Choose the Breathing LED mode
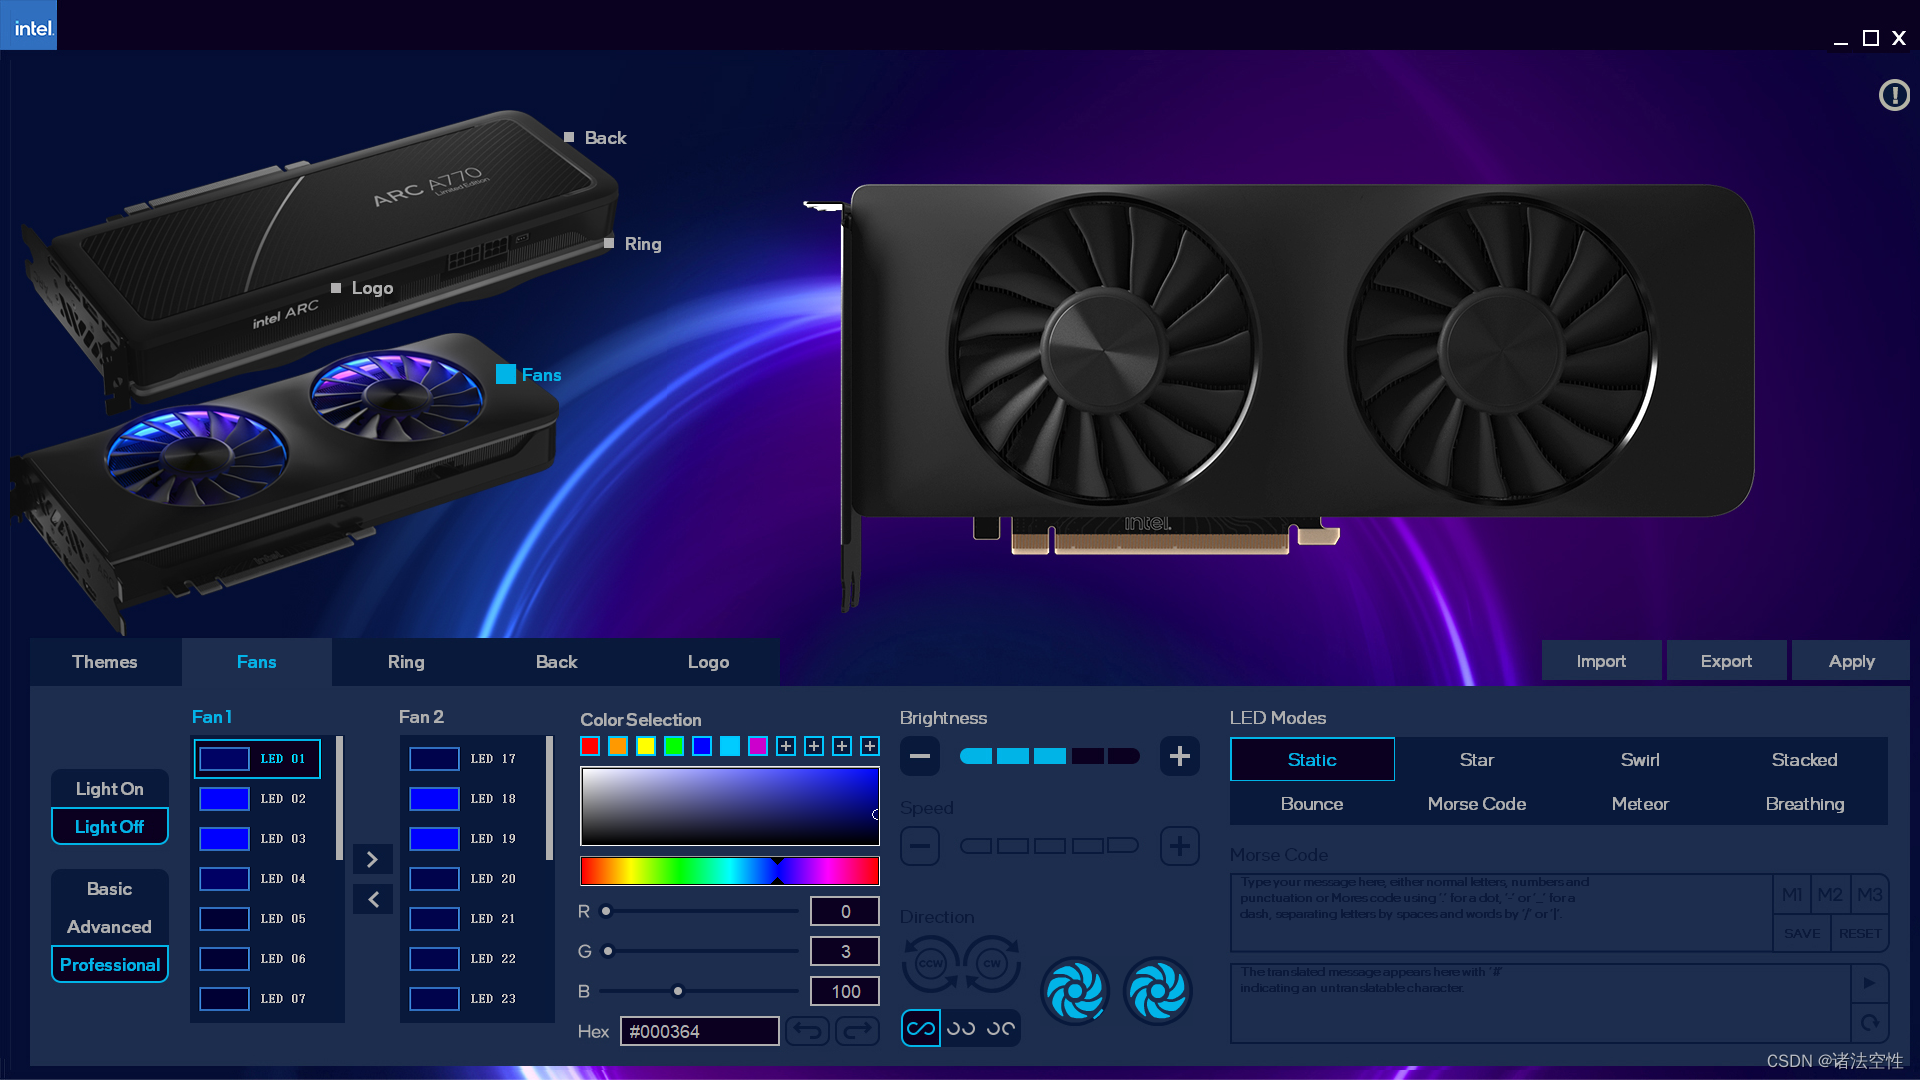 click(x=1804, y=804)
